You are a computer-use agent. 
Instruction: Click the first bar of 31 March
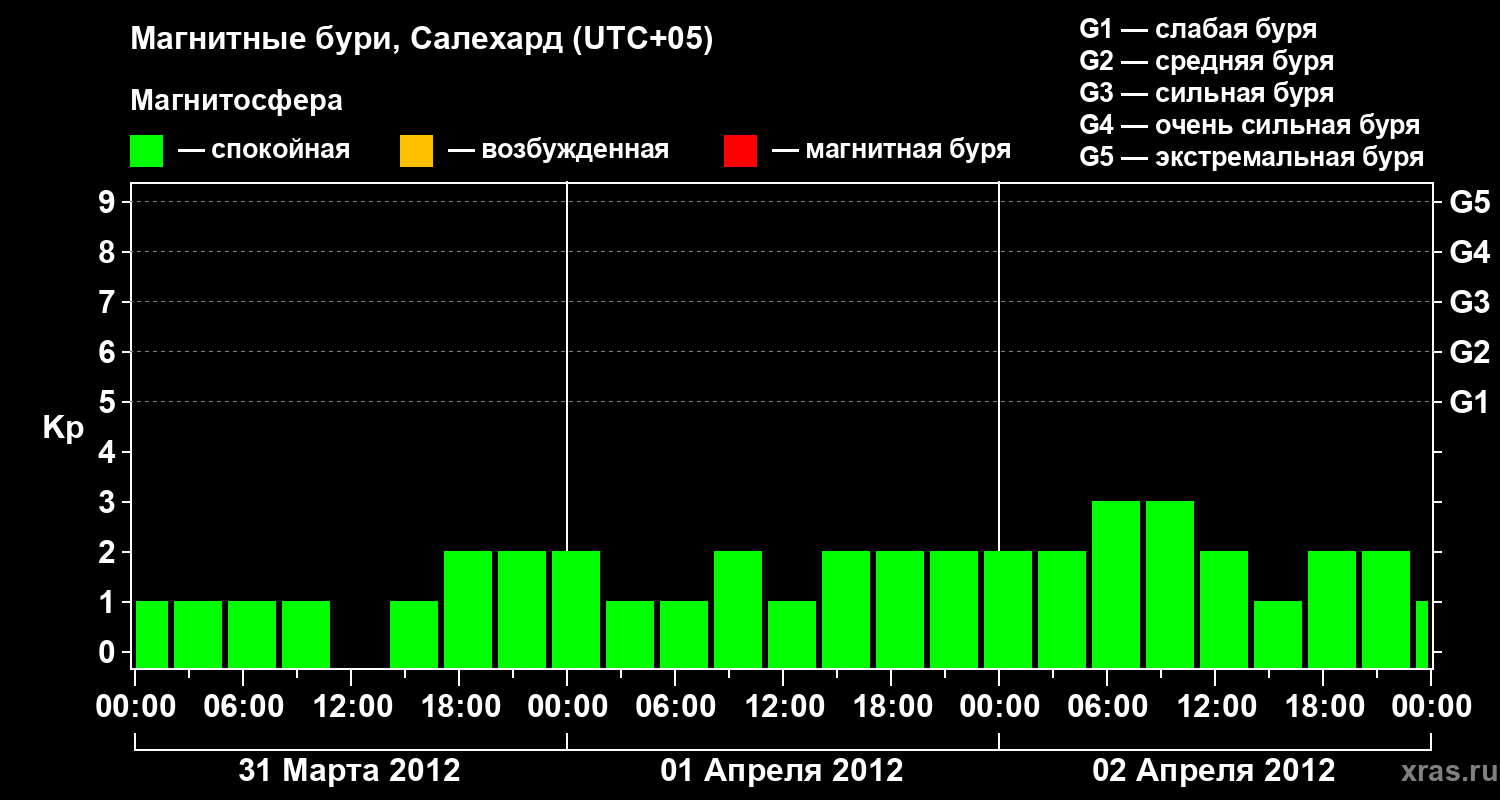coord(152,634)
